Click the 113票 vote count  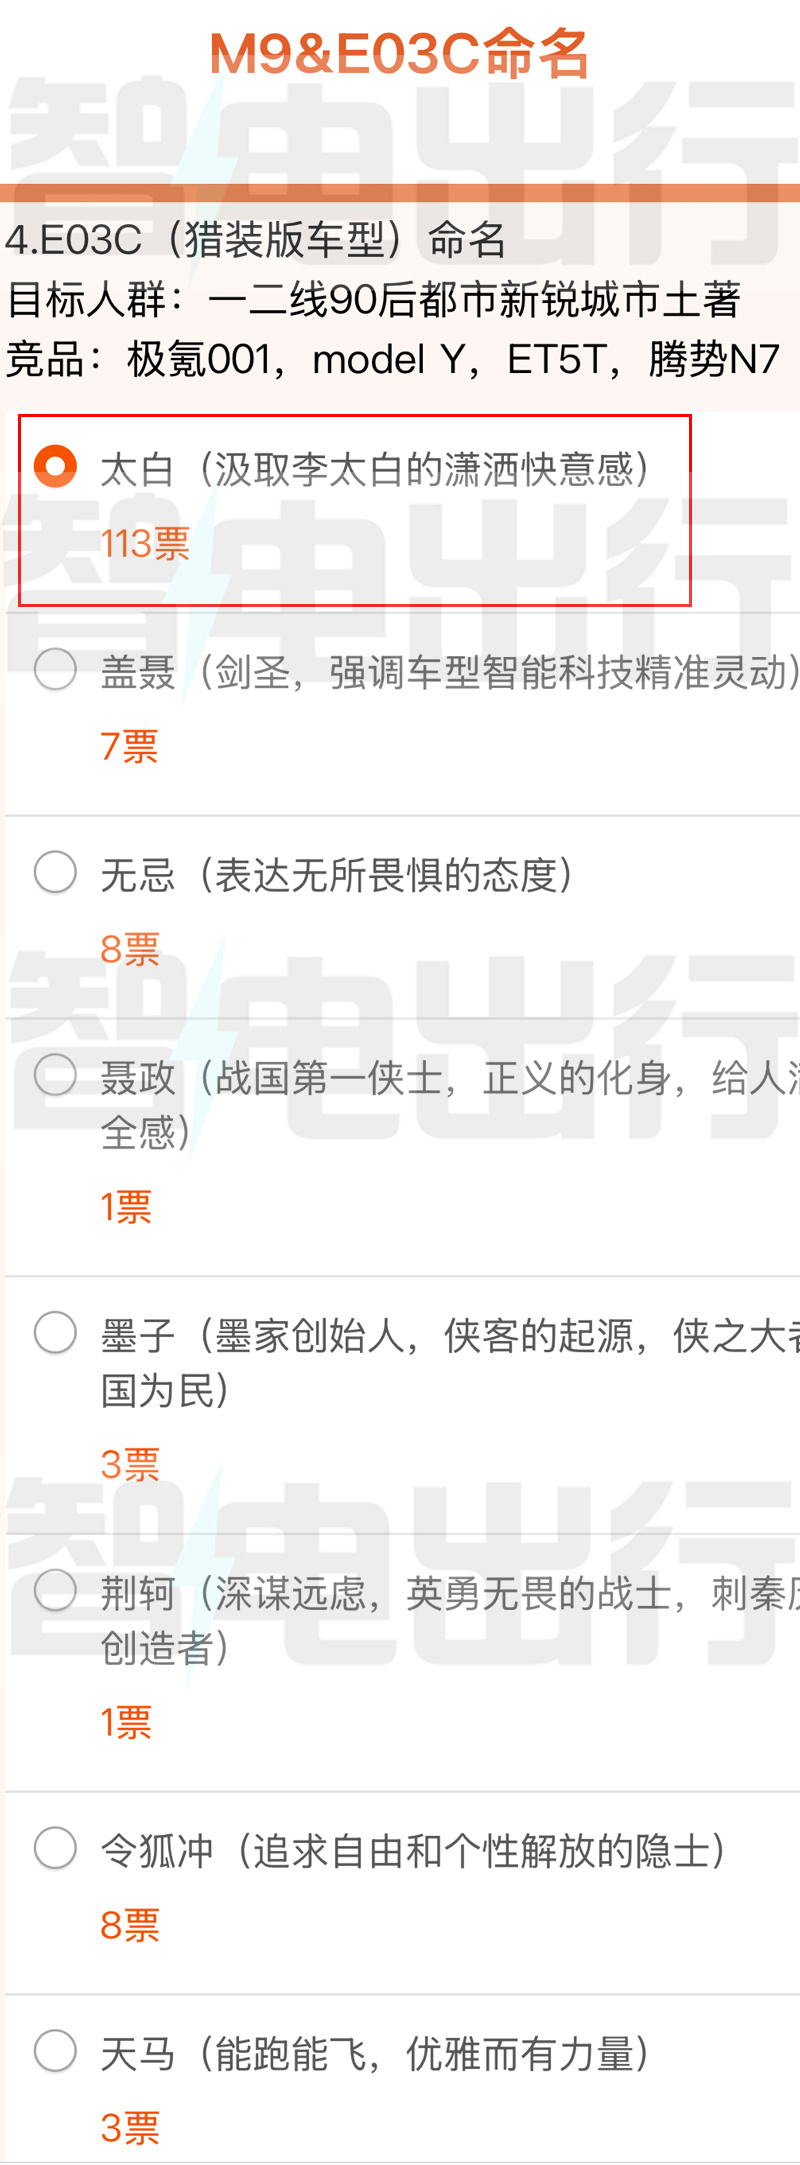click(145, 544)
